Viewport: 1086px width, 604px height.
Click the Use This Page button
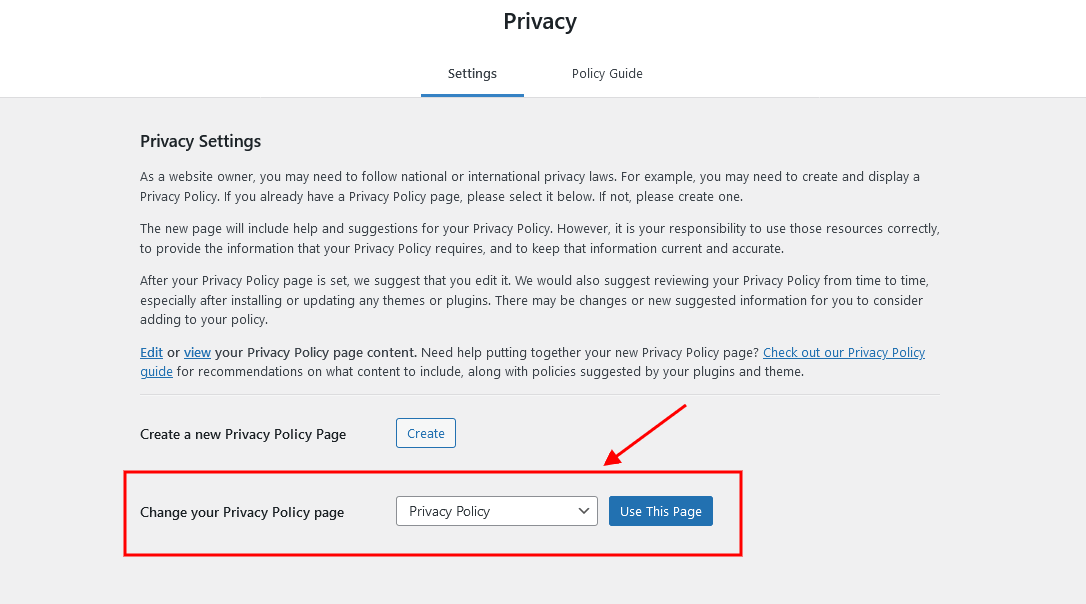pos(661,511)
